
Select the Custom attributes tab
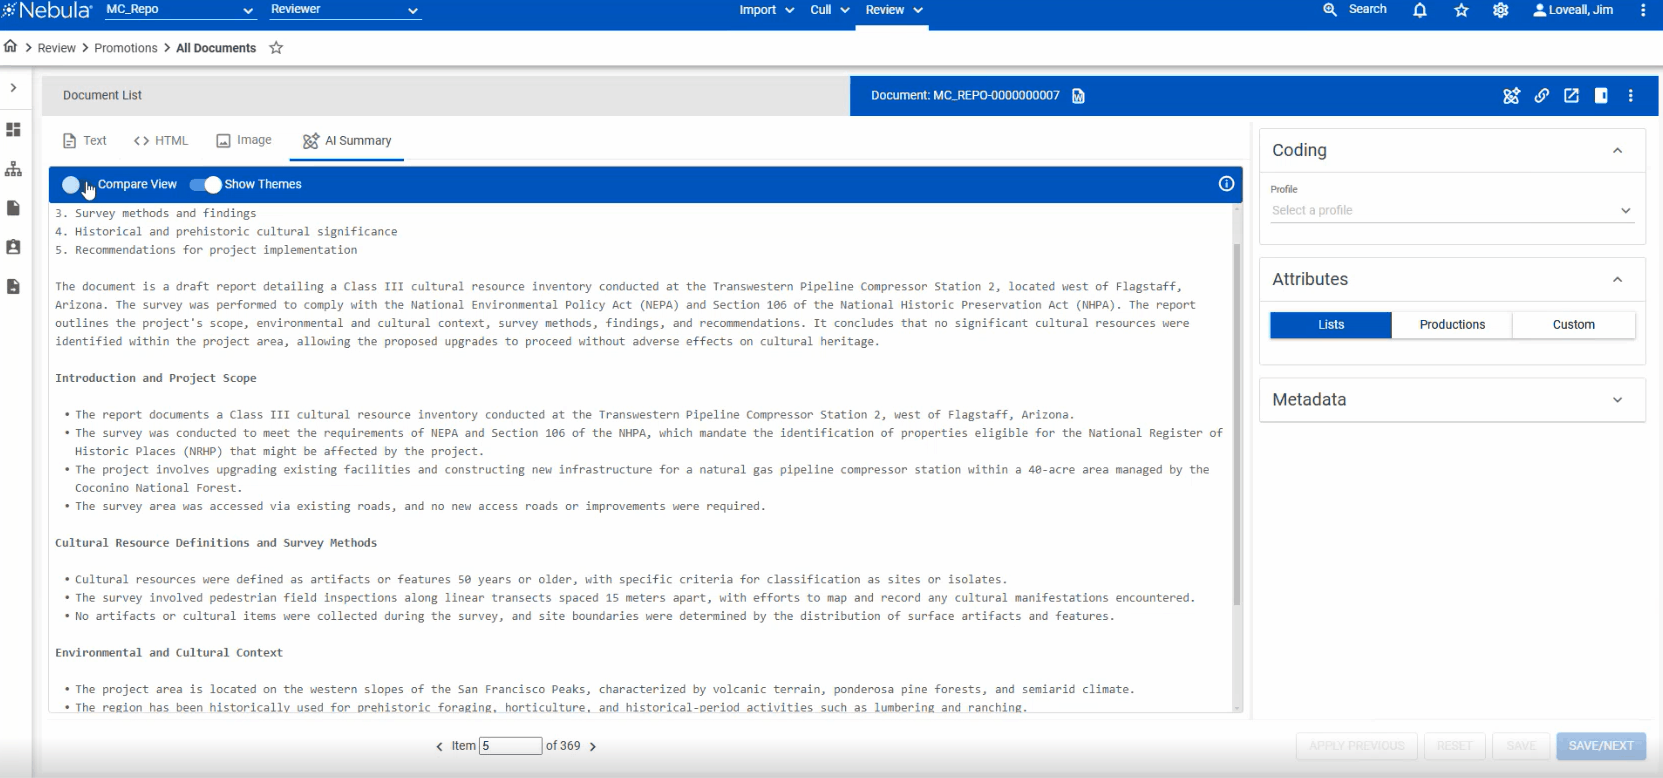(x=1573, y=325)
